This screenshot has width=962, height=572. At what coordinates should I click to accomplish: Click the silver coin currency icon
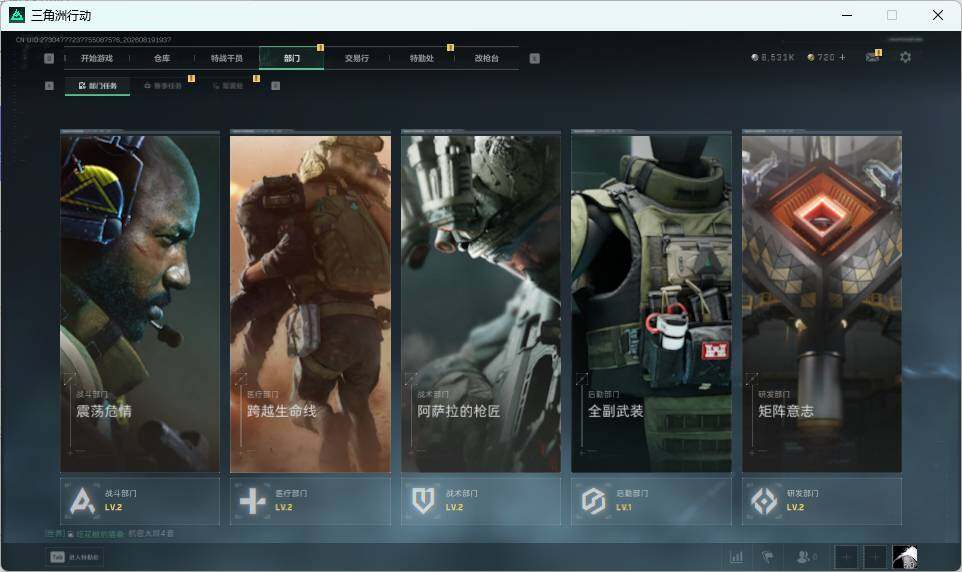pos(755,57)
